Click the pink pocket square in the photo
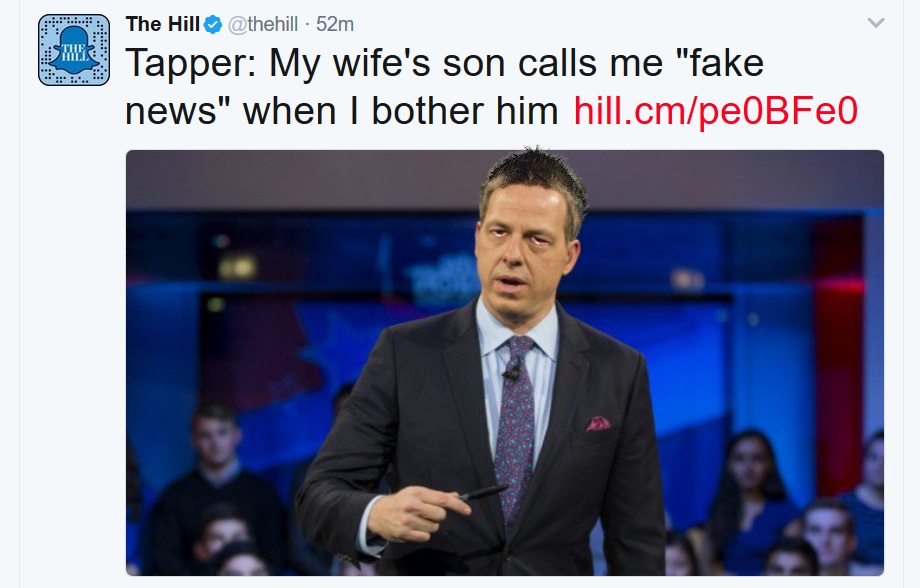This screenshot has height=588, width=920. point(598,423)
